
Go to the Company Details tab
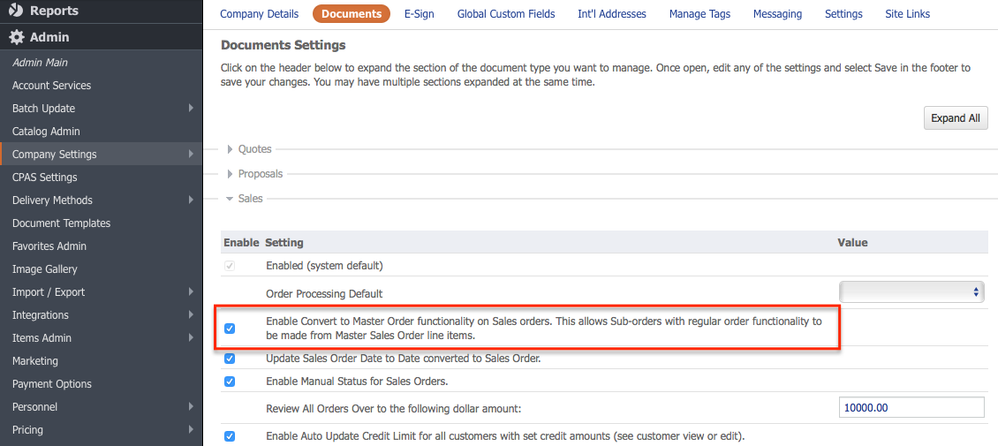[259, 14]
